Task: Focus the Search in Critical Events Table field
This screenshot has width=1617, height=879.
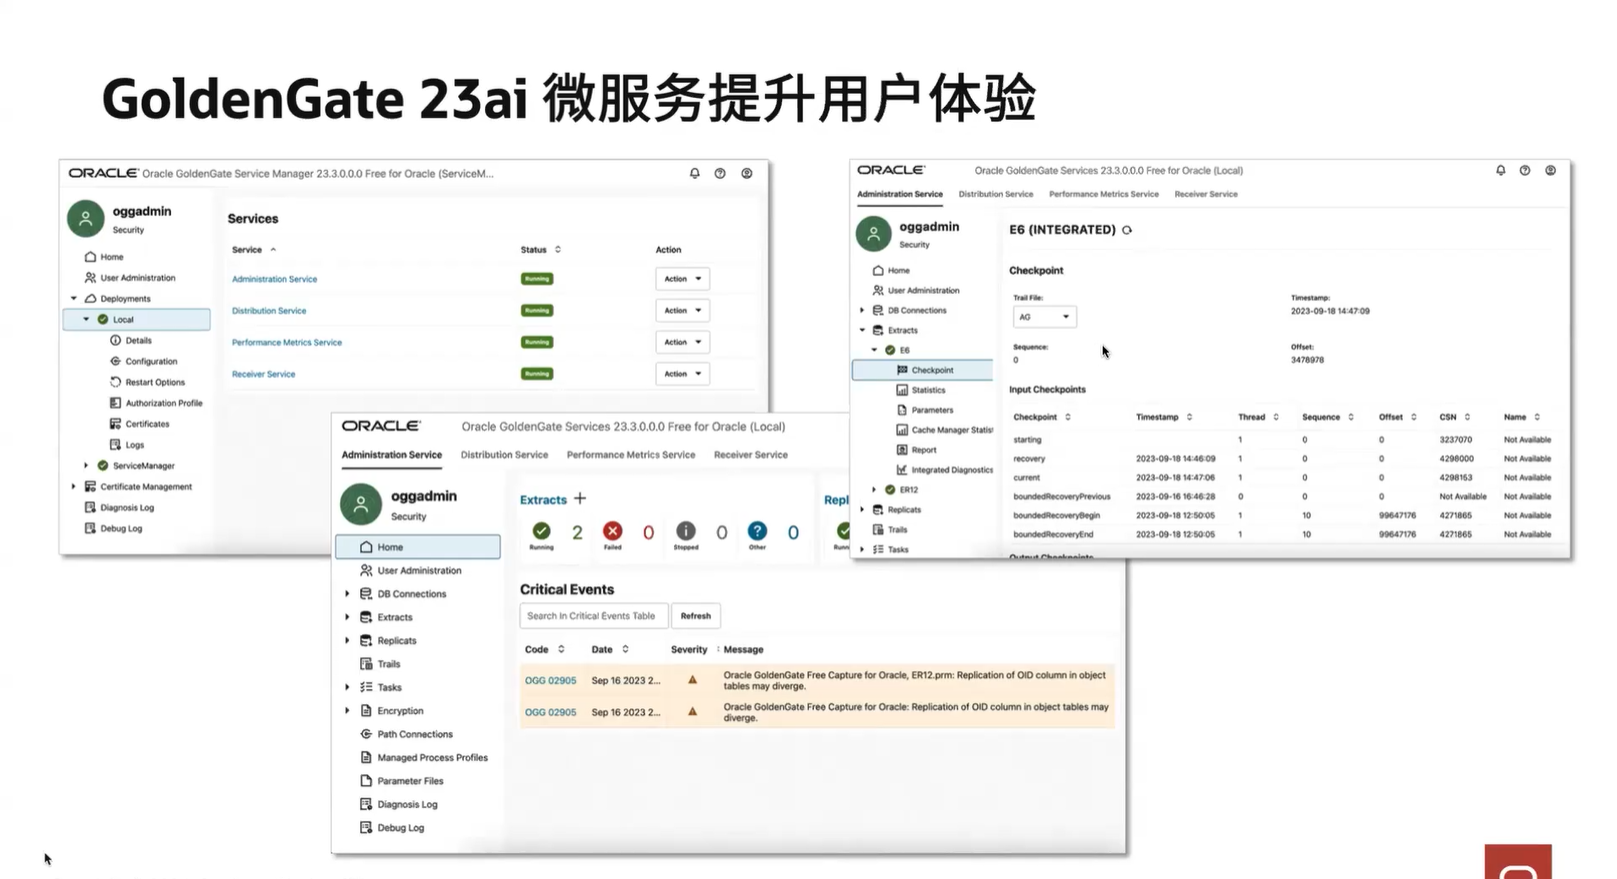Action: pos(594,616)
